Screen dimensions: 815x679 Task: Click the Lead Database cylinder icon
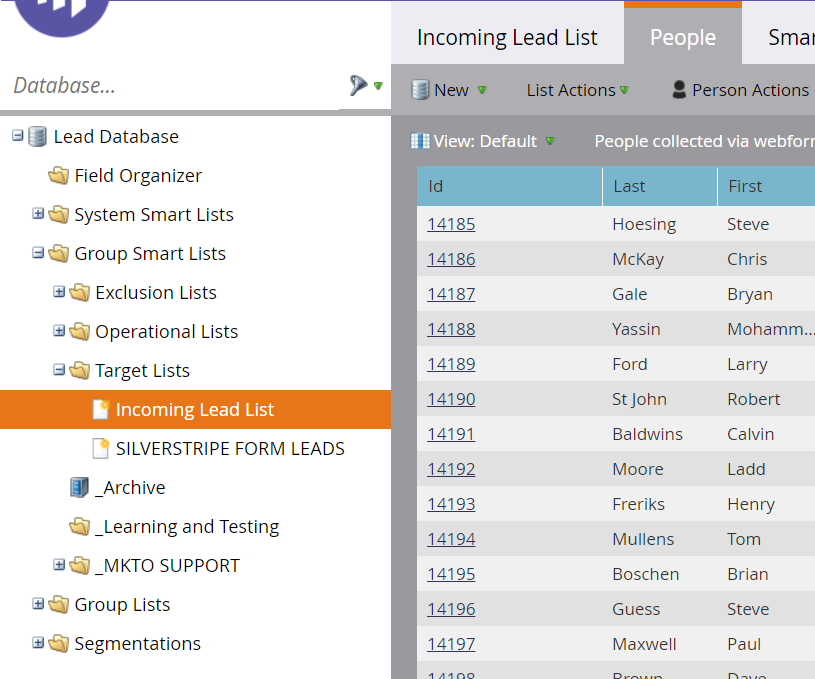click(37, 137)
